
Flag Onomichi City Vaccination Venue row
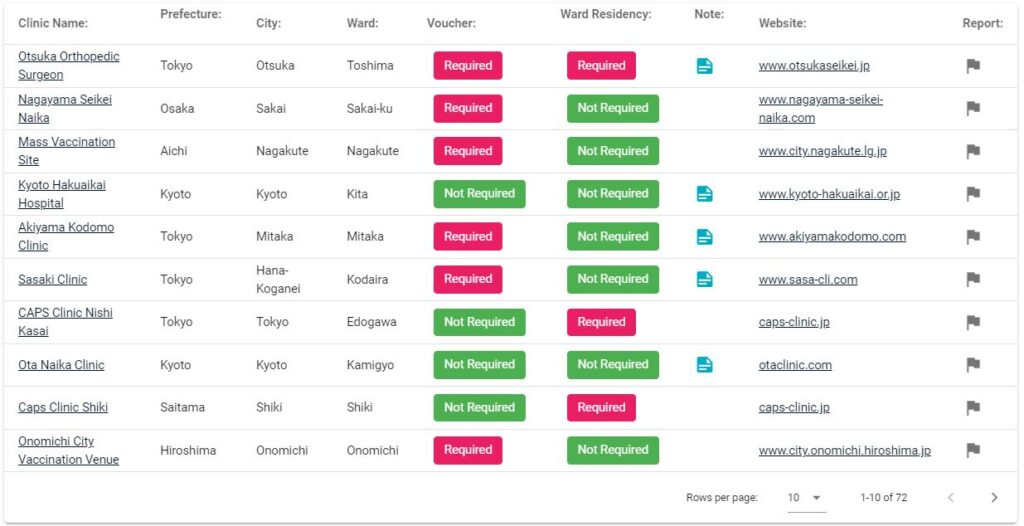coord(973,450)
